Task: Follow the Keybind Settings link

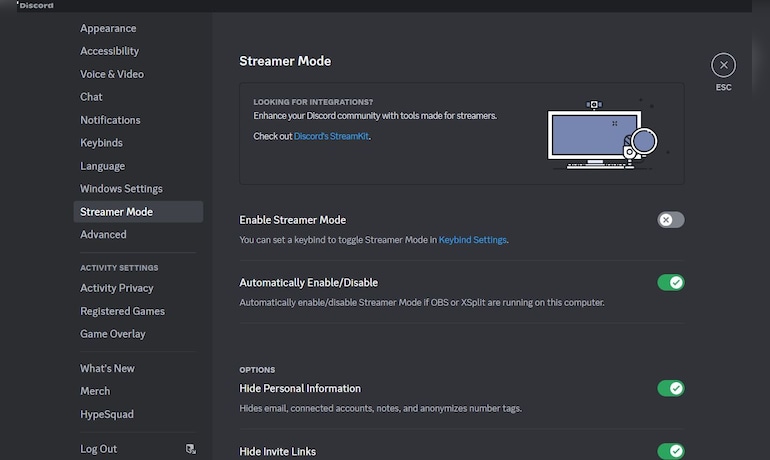Action: (x=472, y=240)
